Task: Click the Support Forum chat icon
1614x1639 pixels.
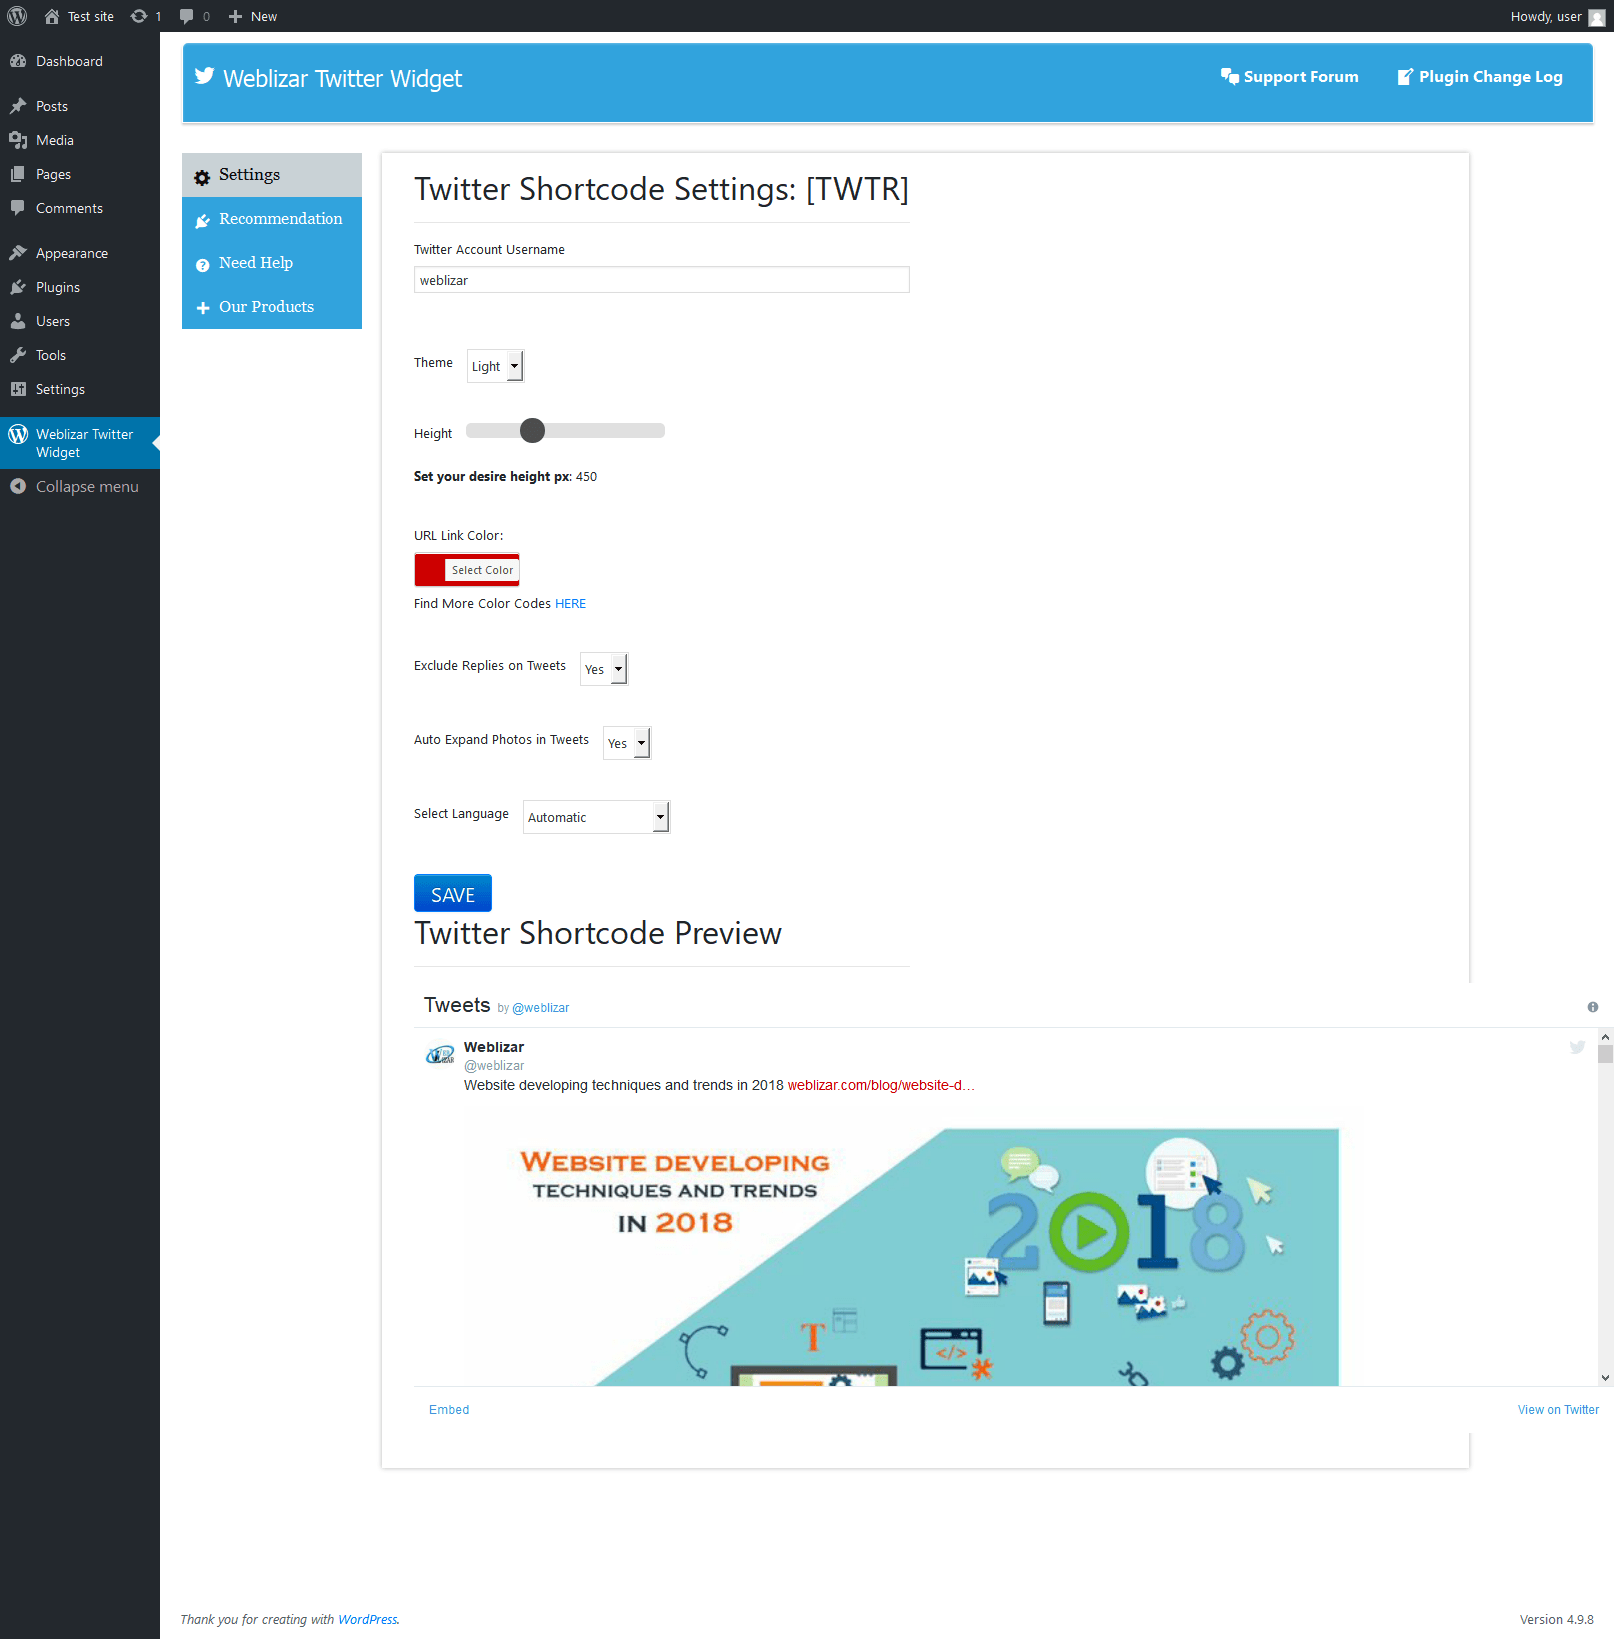Action: click(x=1230, y=76)
